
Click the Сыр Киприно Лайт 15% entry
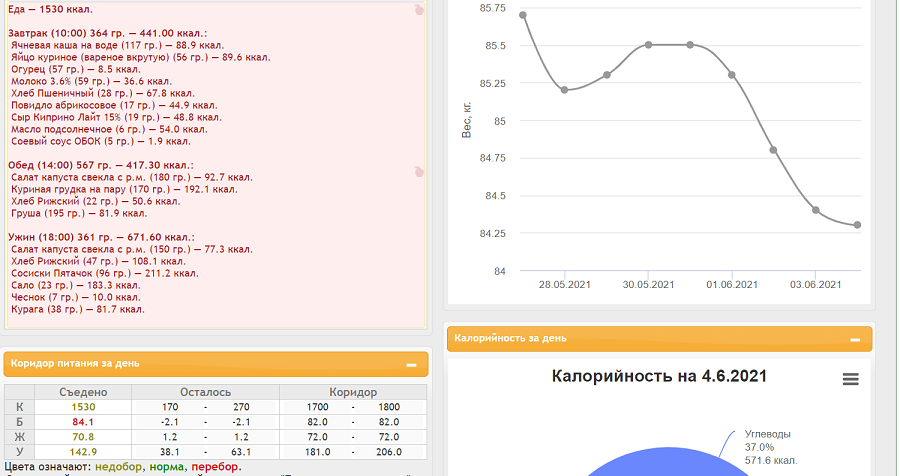click(117, 117)
